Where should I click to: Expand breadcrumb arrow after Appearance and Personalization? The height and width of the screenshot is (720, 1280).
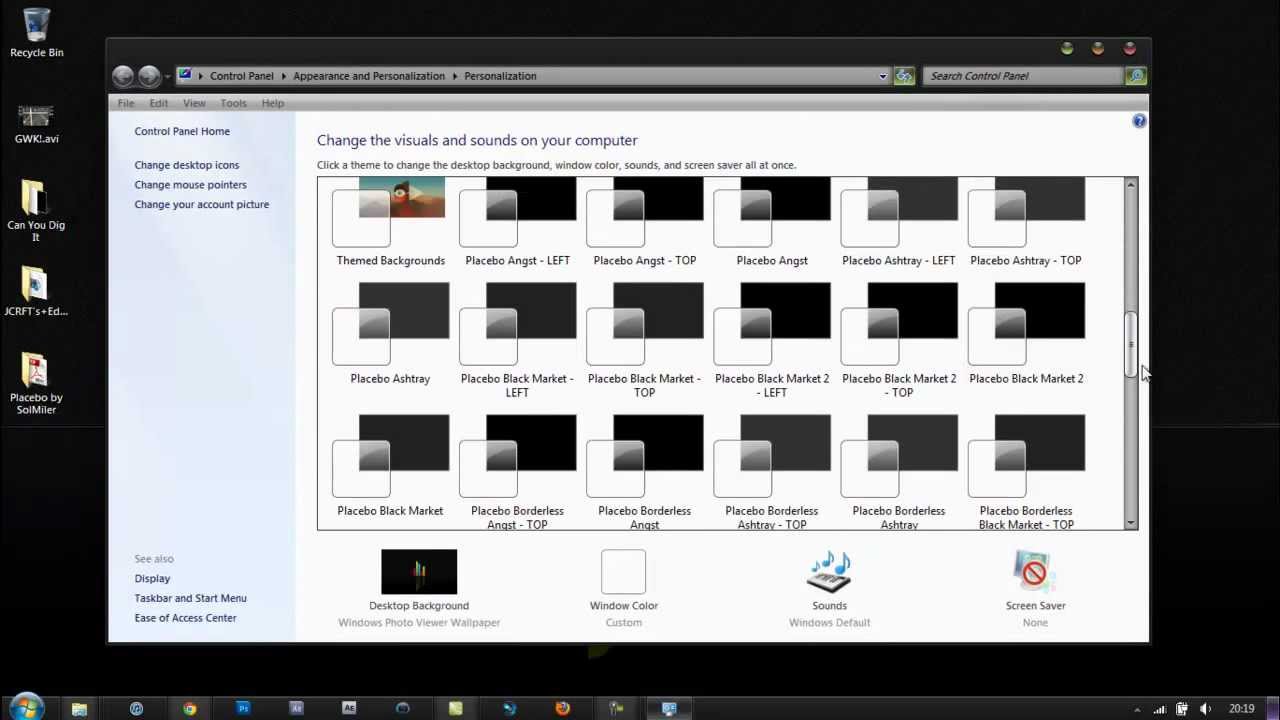pos(455,76)
